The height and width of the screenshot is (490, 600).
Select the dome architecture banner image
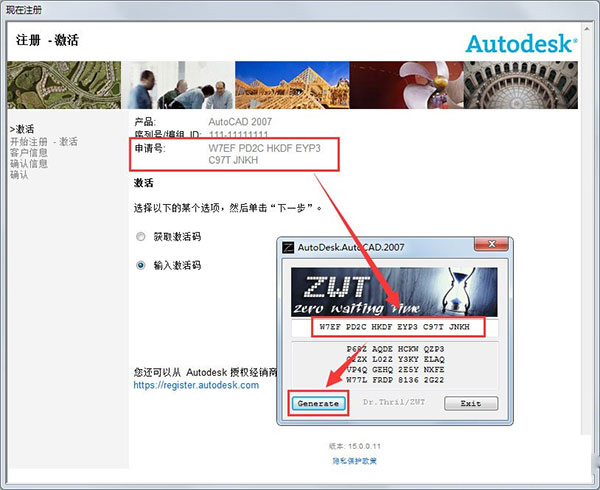(x=520, y=85)
